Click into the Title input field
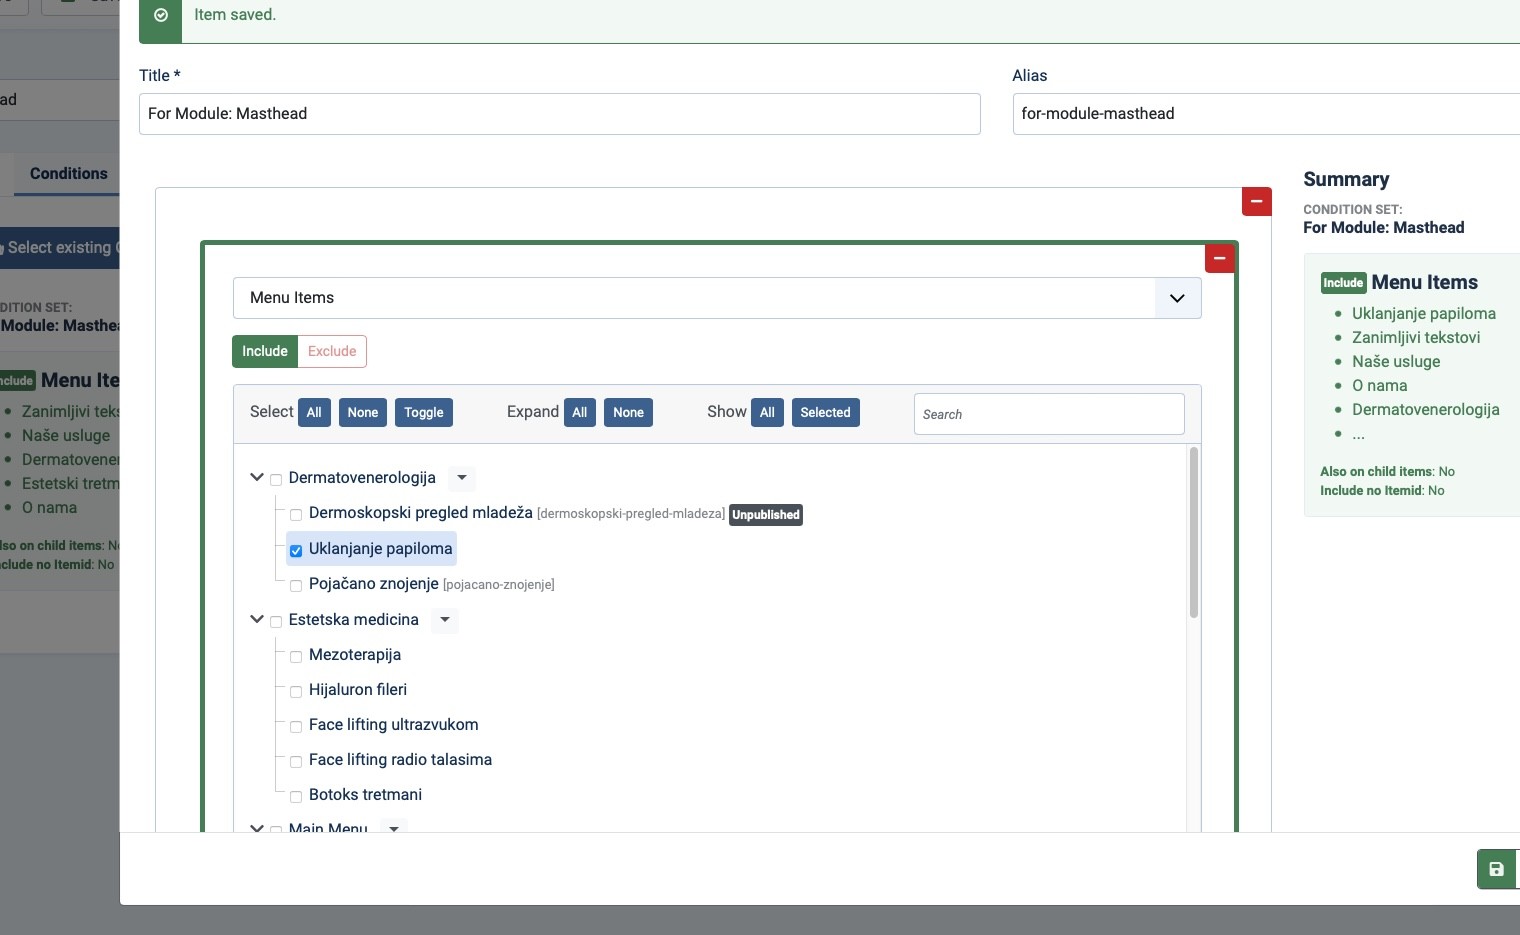1520x935 pixels. click(560, 114)
